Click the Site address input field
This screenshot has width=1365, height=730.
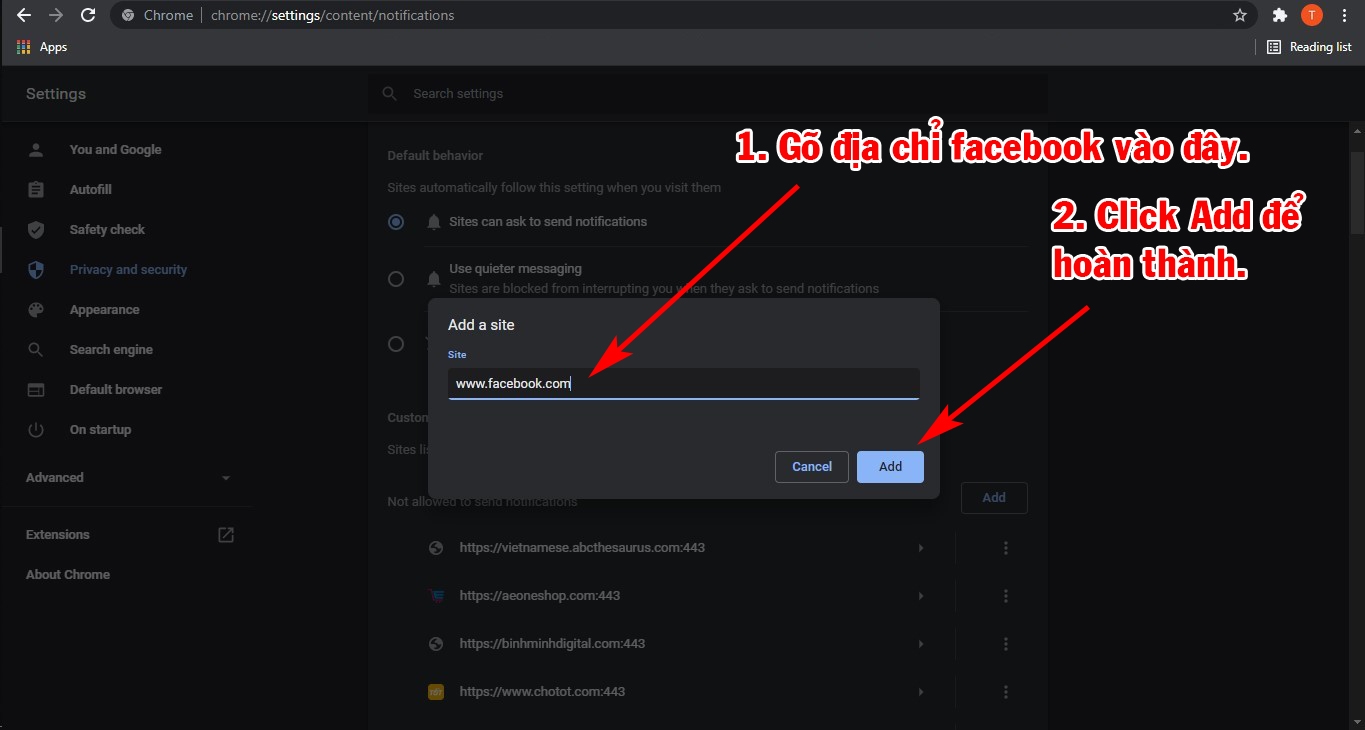683,384
